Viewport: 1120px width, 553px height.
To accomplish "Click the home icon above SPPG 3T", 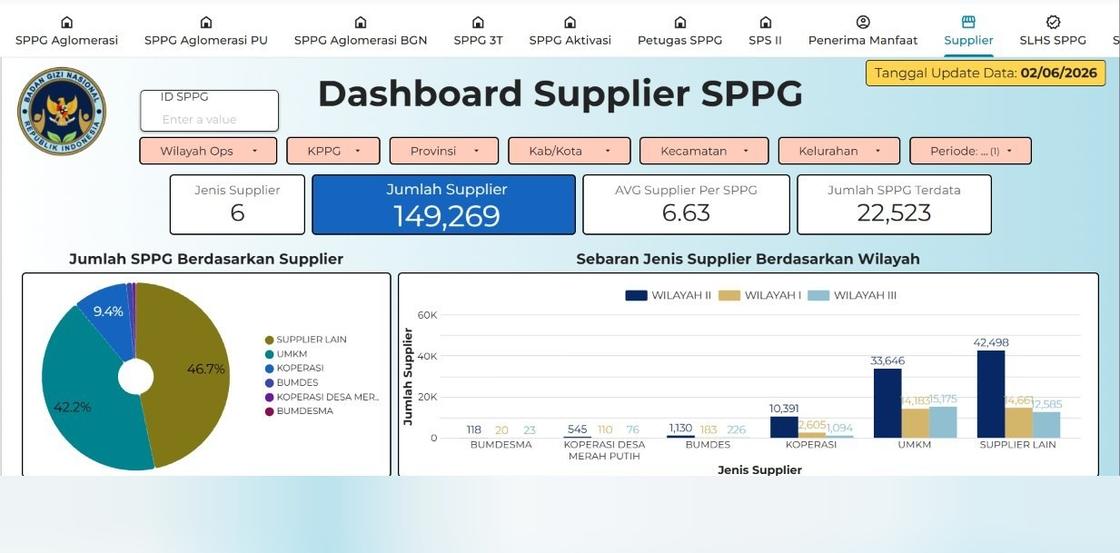I will [x=478, y=22].
